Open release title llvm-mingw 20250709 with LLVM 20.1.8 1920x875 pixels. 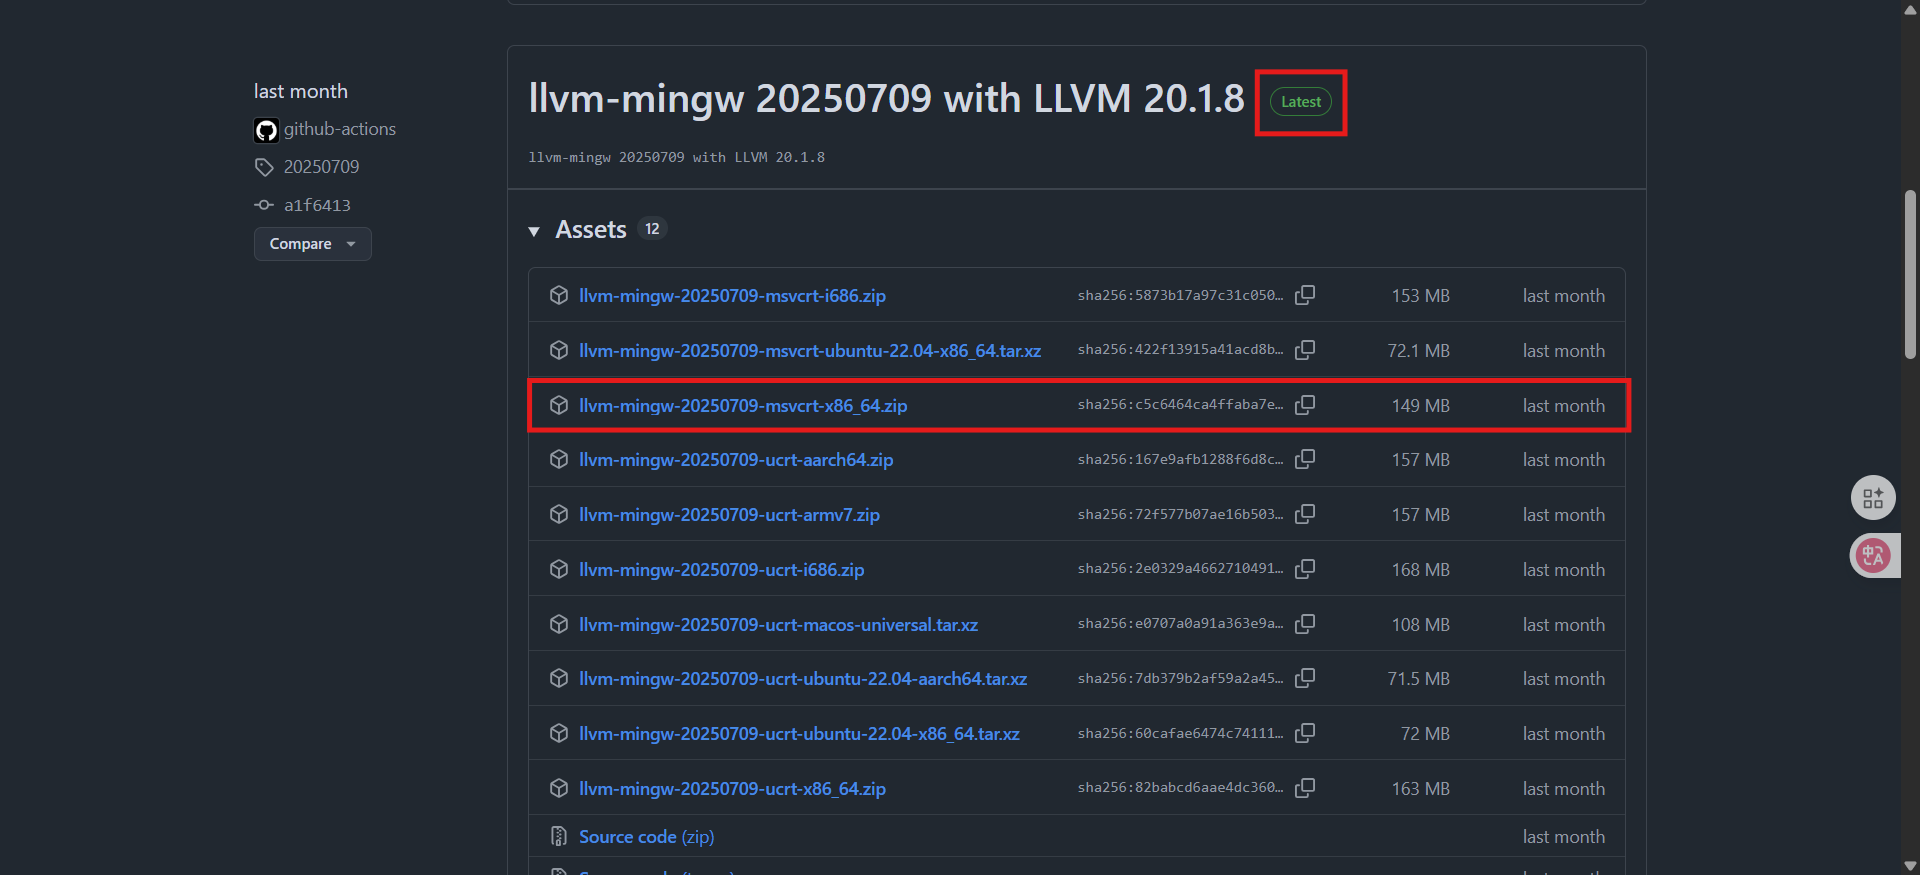[886, 99]
